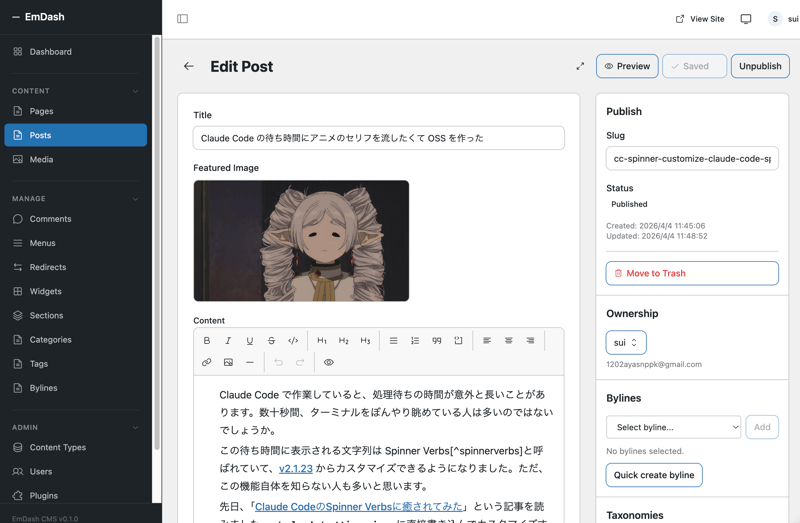Open View Site link
The height and width of the screenshot is (523, 800).
click(x=700, y=19)
